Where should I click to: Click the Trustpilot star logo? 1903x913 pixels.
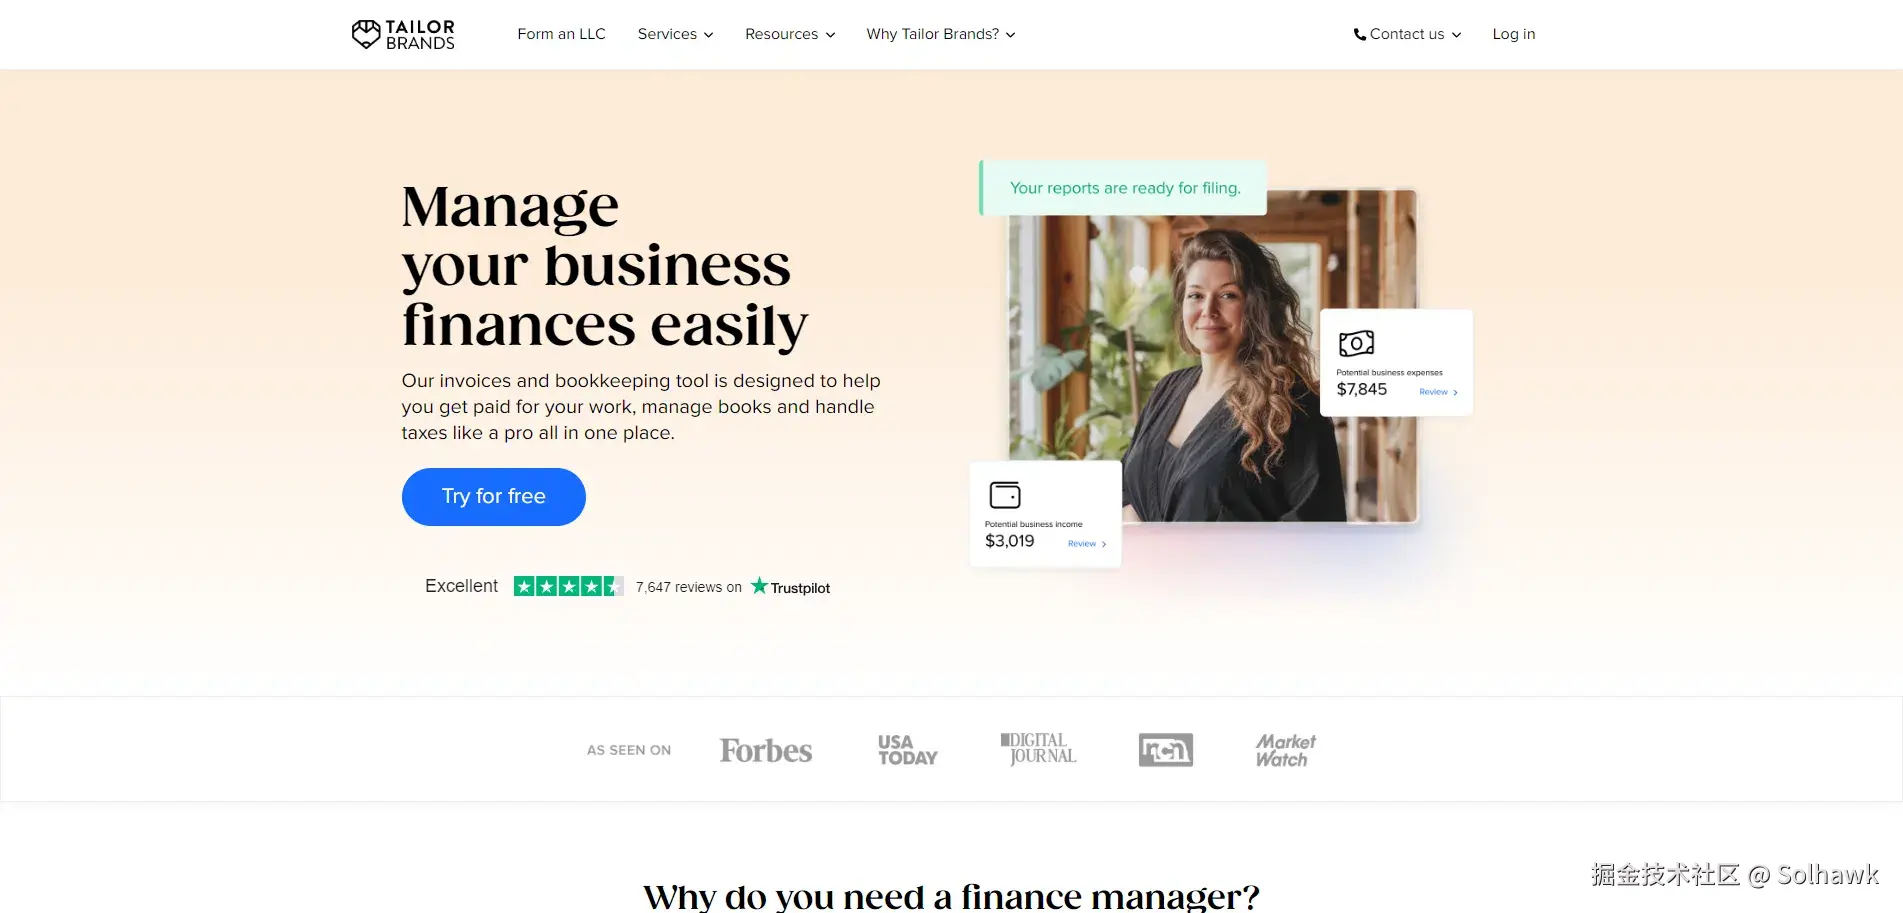pos(760,586)
